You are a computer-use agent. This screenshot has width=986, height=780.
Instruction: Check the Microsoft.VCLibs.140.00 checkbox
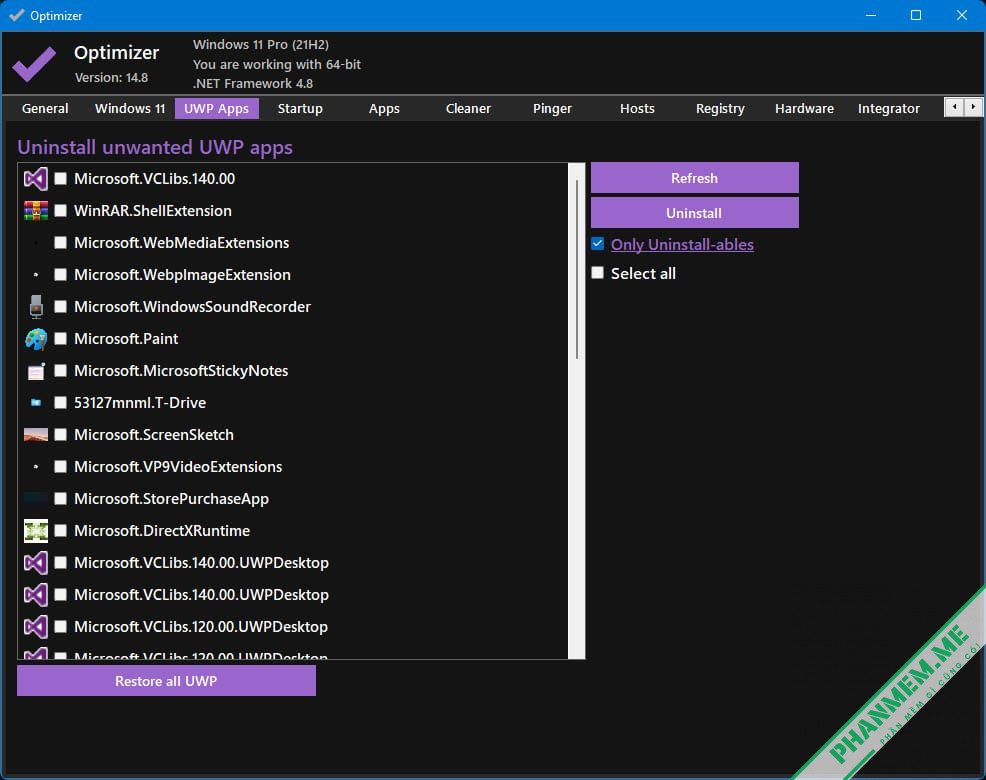coord(60,179)
